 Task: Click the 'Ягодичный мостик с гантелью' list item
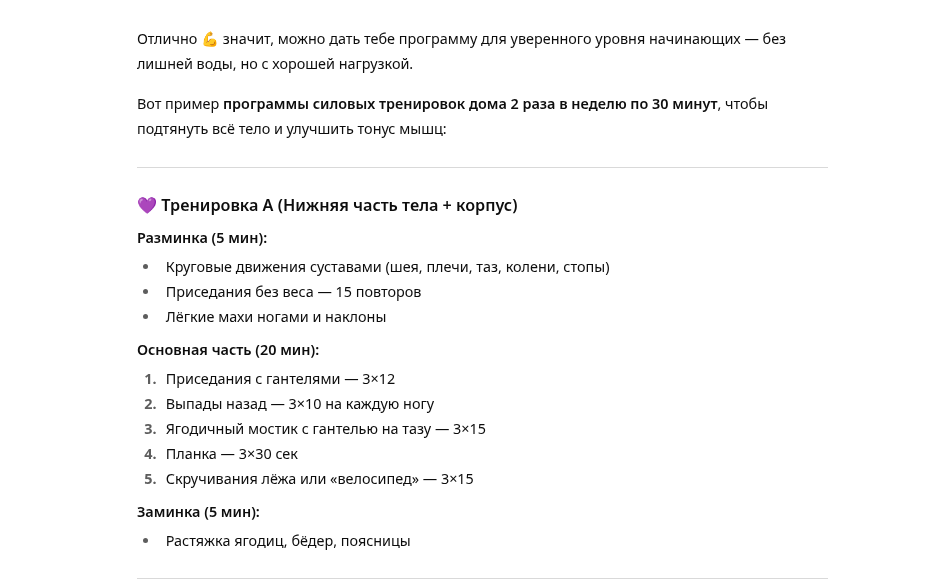pyautogui.click(x=326, y=429)
